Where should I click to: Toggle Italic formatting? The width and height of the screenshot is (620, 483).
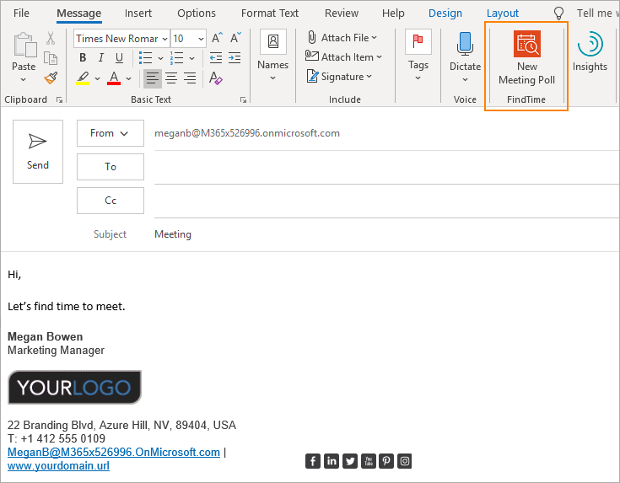[x=101, y=58]
